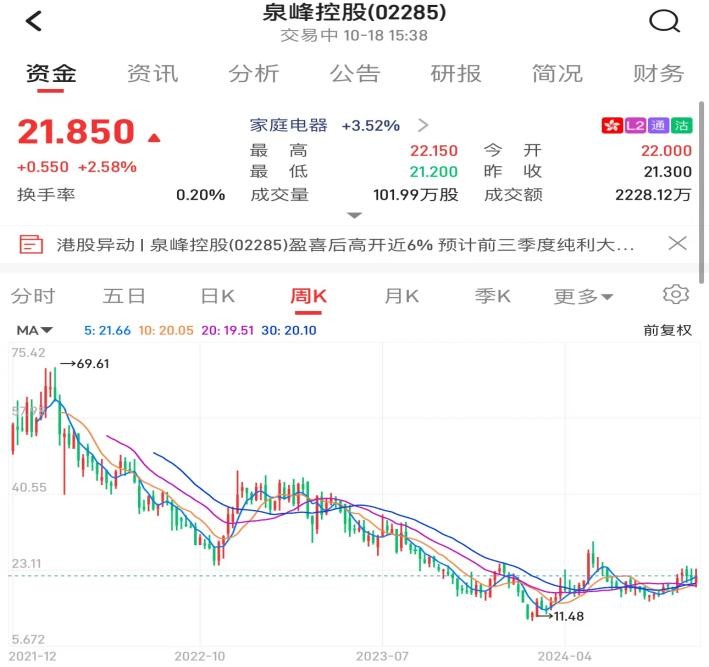This screenshot has width=709, height=667.
Task: Tap turnover amount 2228.12万
Action: click(x=653, y=195)
